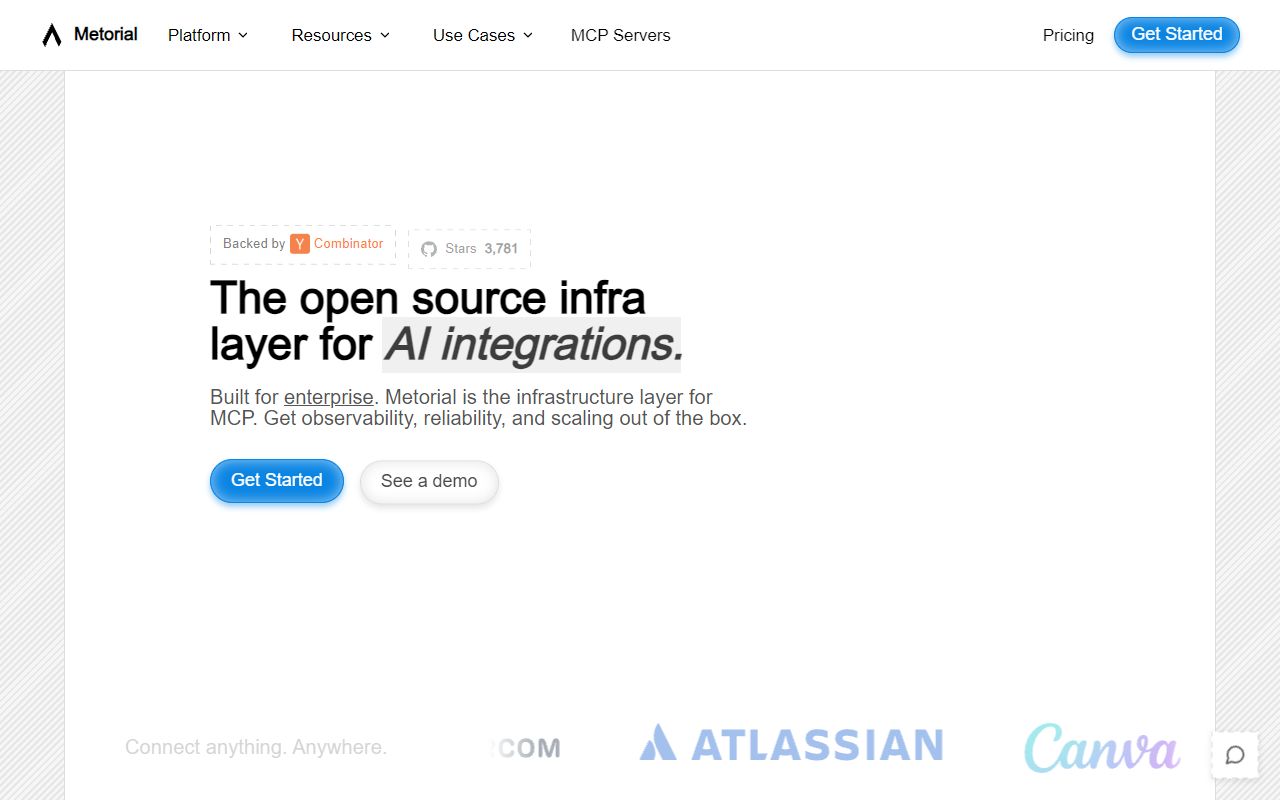The image size is (1280, 800).
Task: Click the Atlassian triangle logo icon
Action: (x=658, y=743)
